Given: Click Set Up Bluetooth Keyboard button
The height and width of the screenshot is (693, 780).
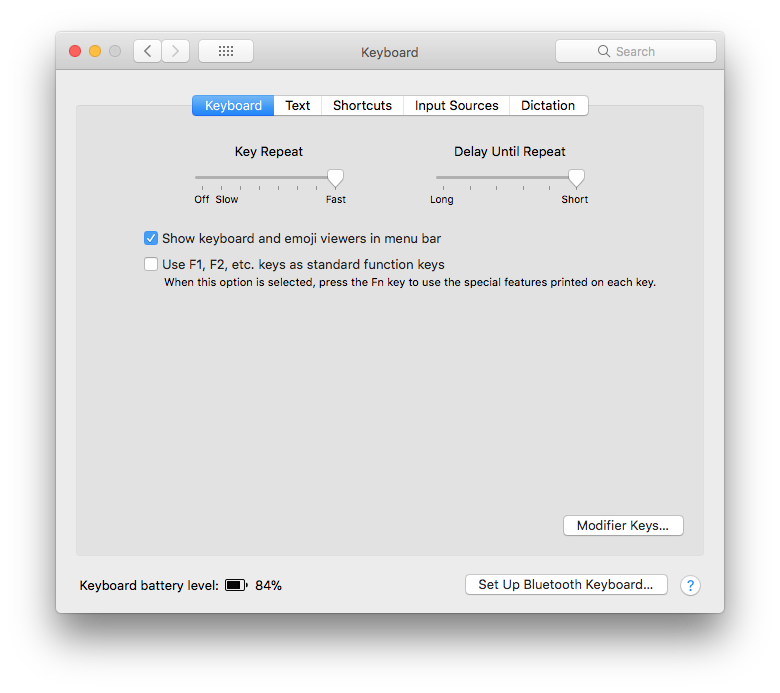Looking at the screenshot, I should (566, 585).
